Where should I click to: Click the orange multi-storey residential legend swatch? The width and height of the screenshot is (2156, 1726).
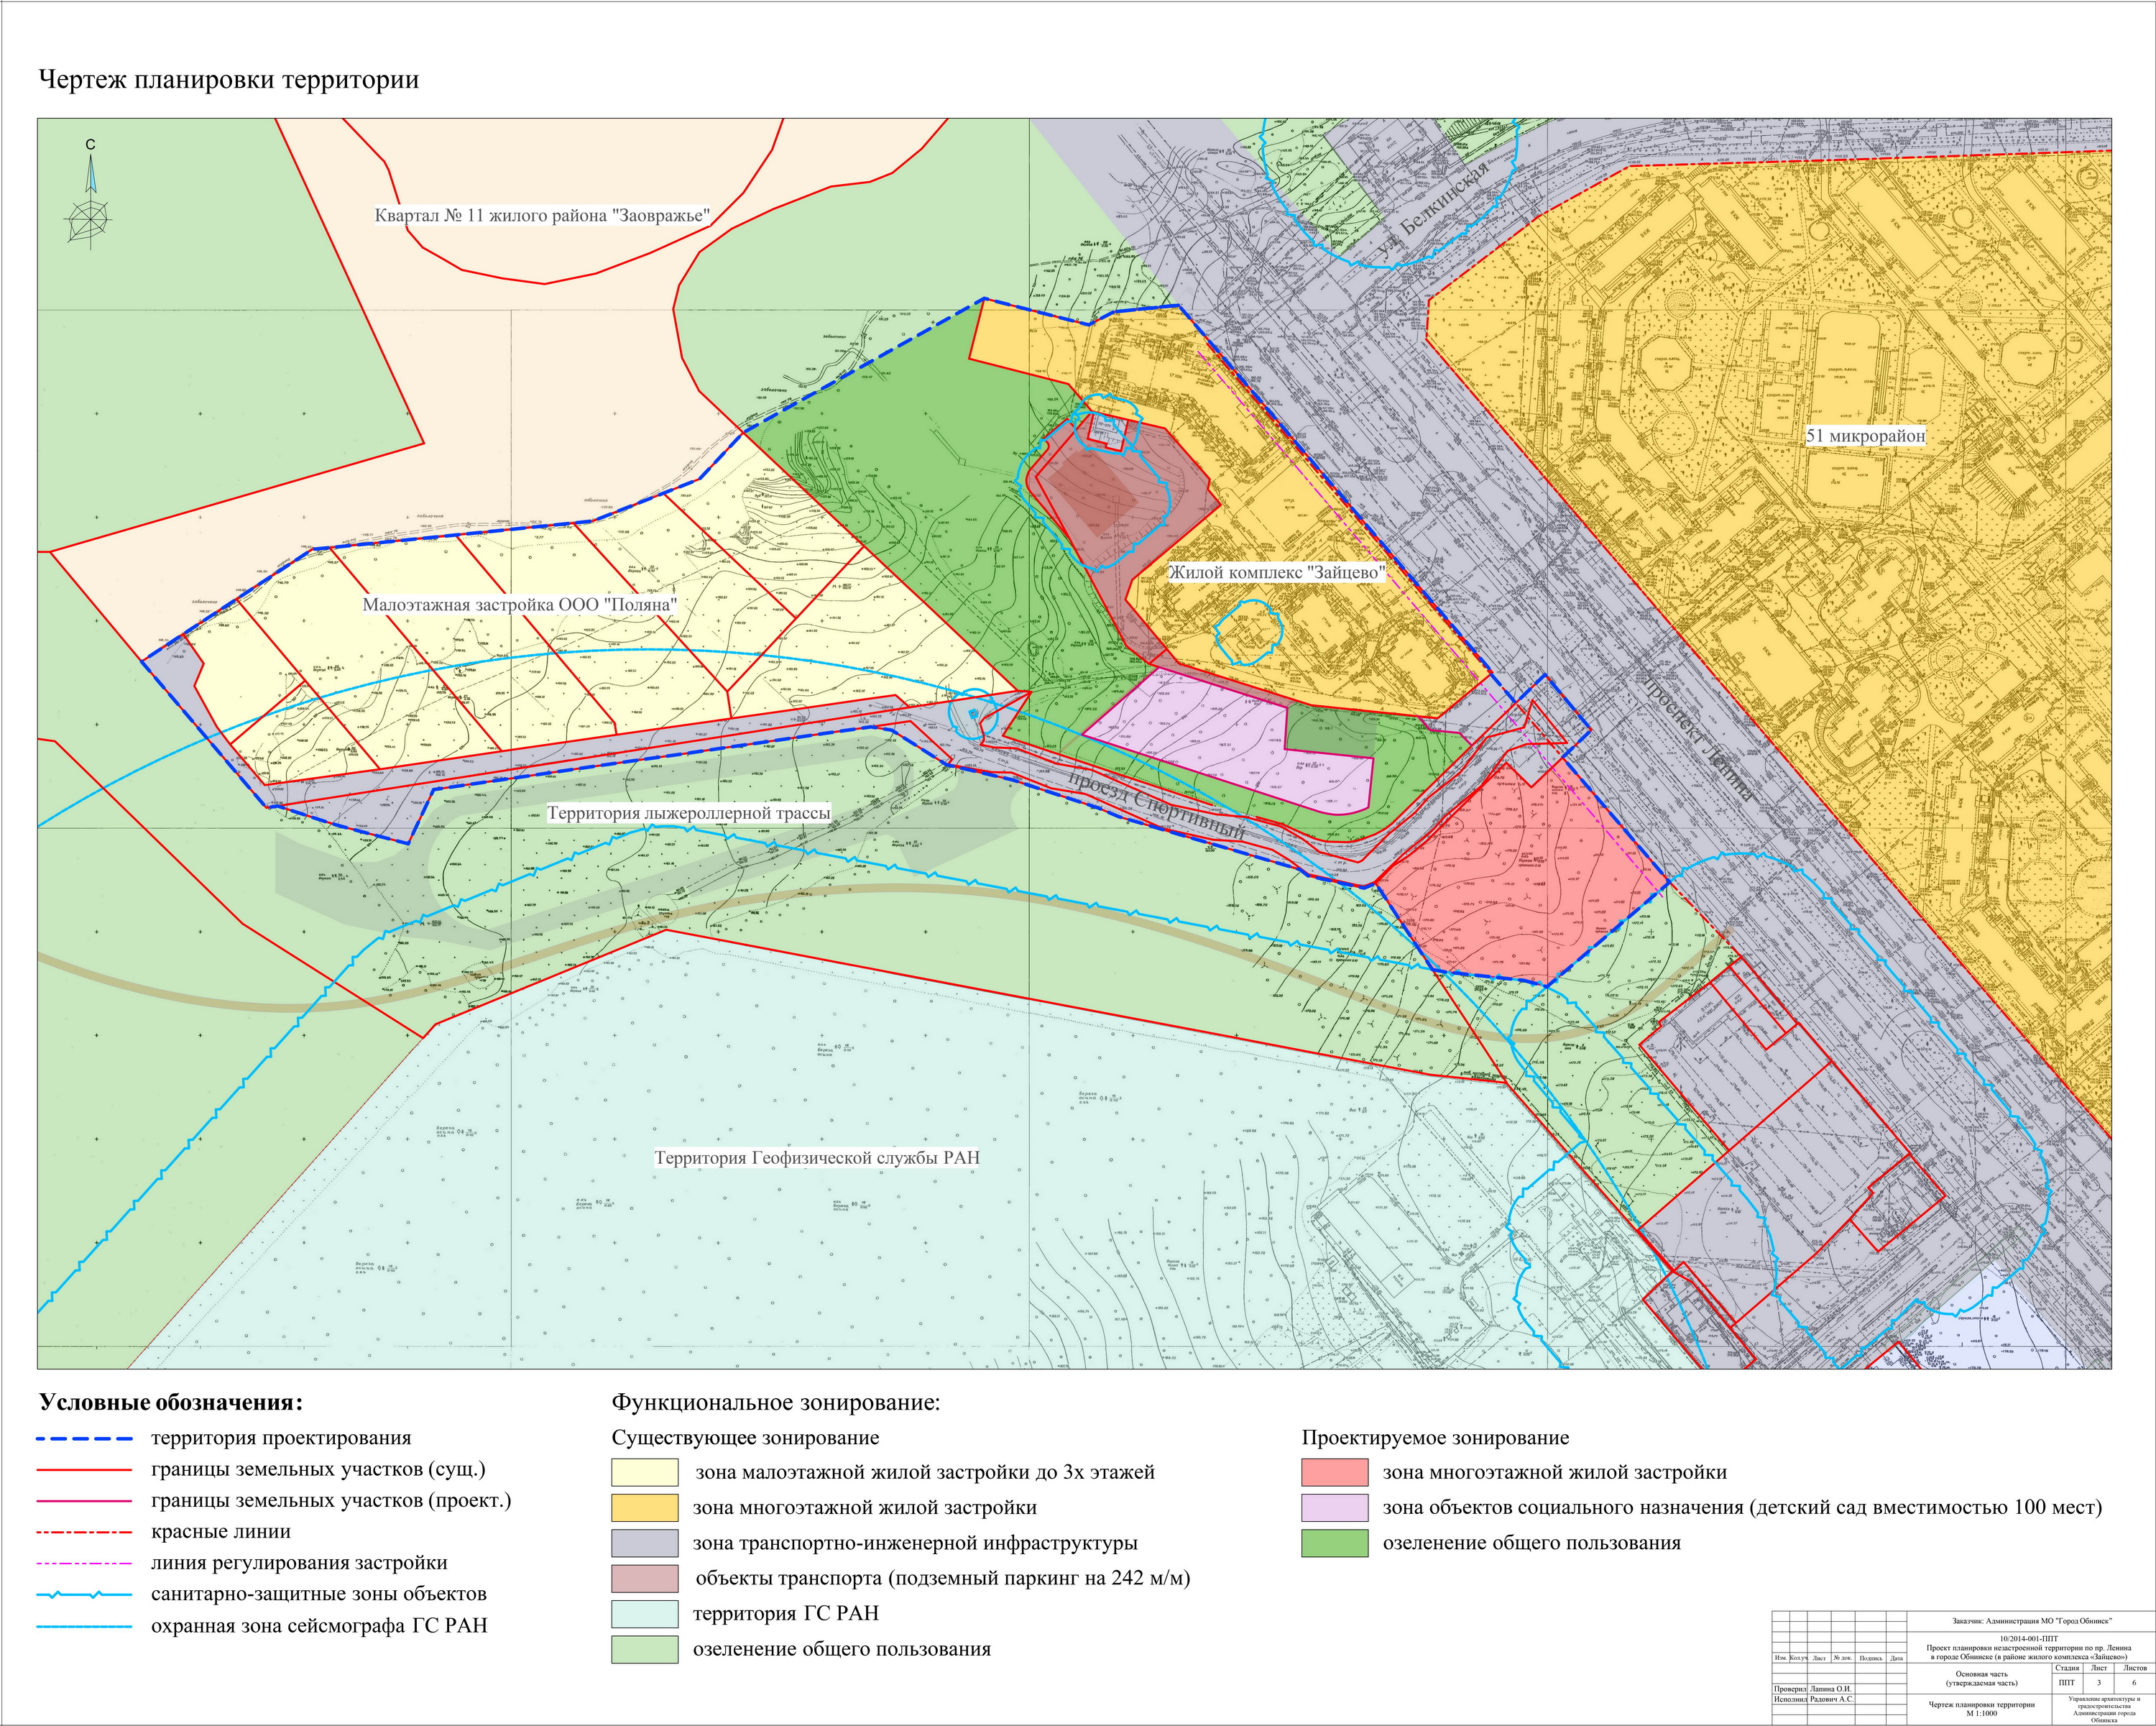tap(644, 1508)
